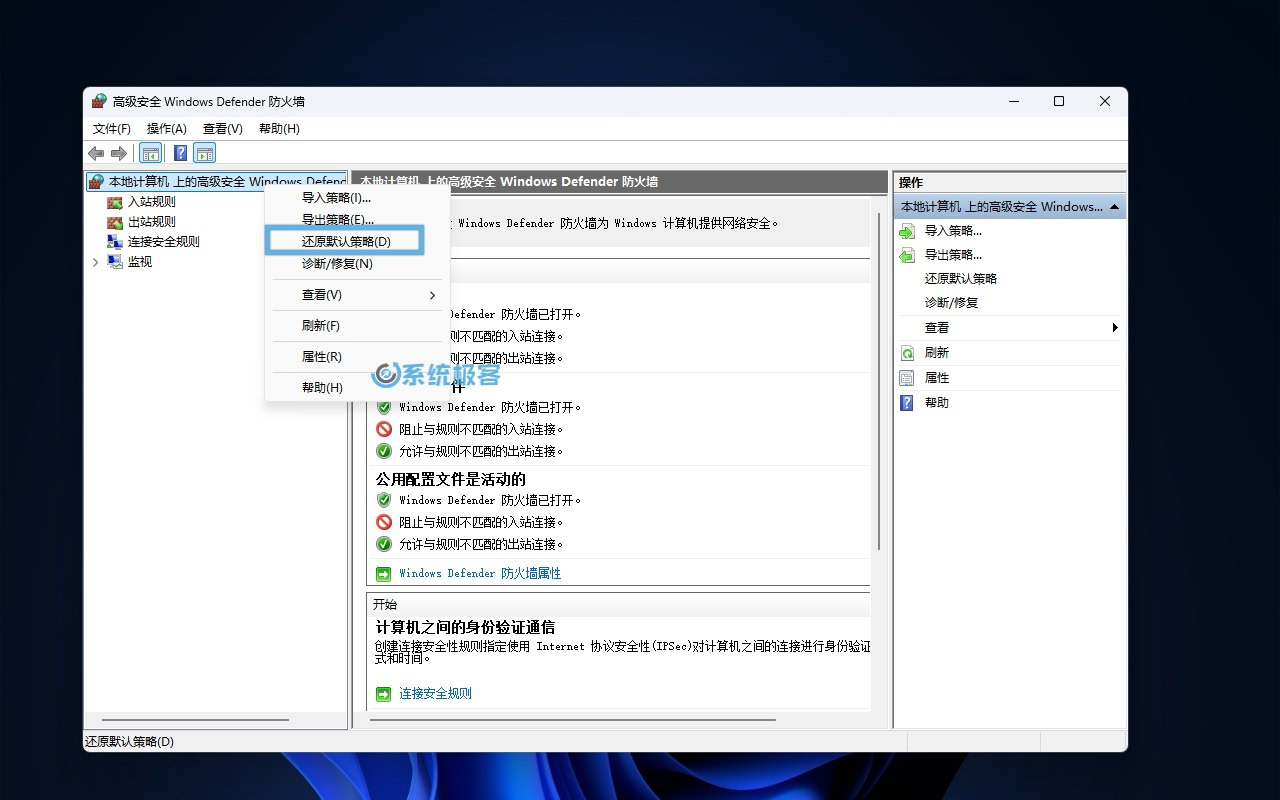Click the back navigation arrow in the toolbar

[95, 153]
